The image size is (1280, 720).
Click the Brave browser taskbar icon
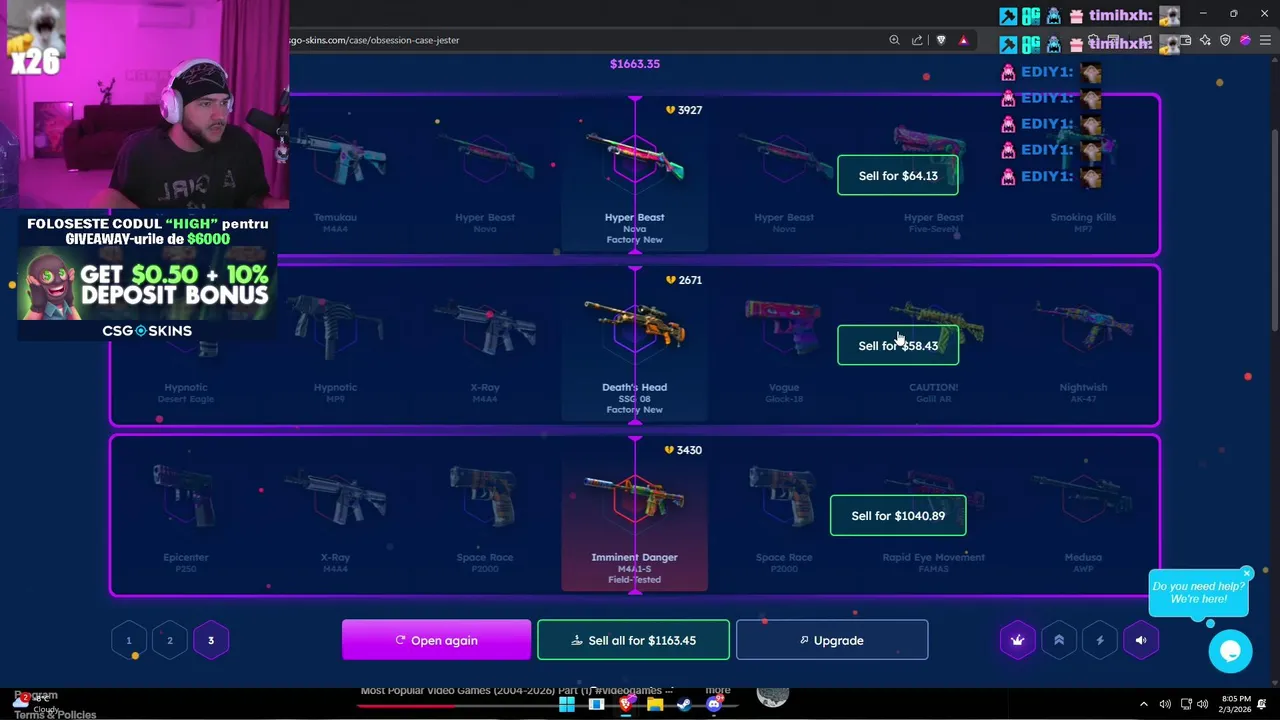pos(626,704)
